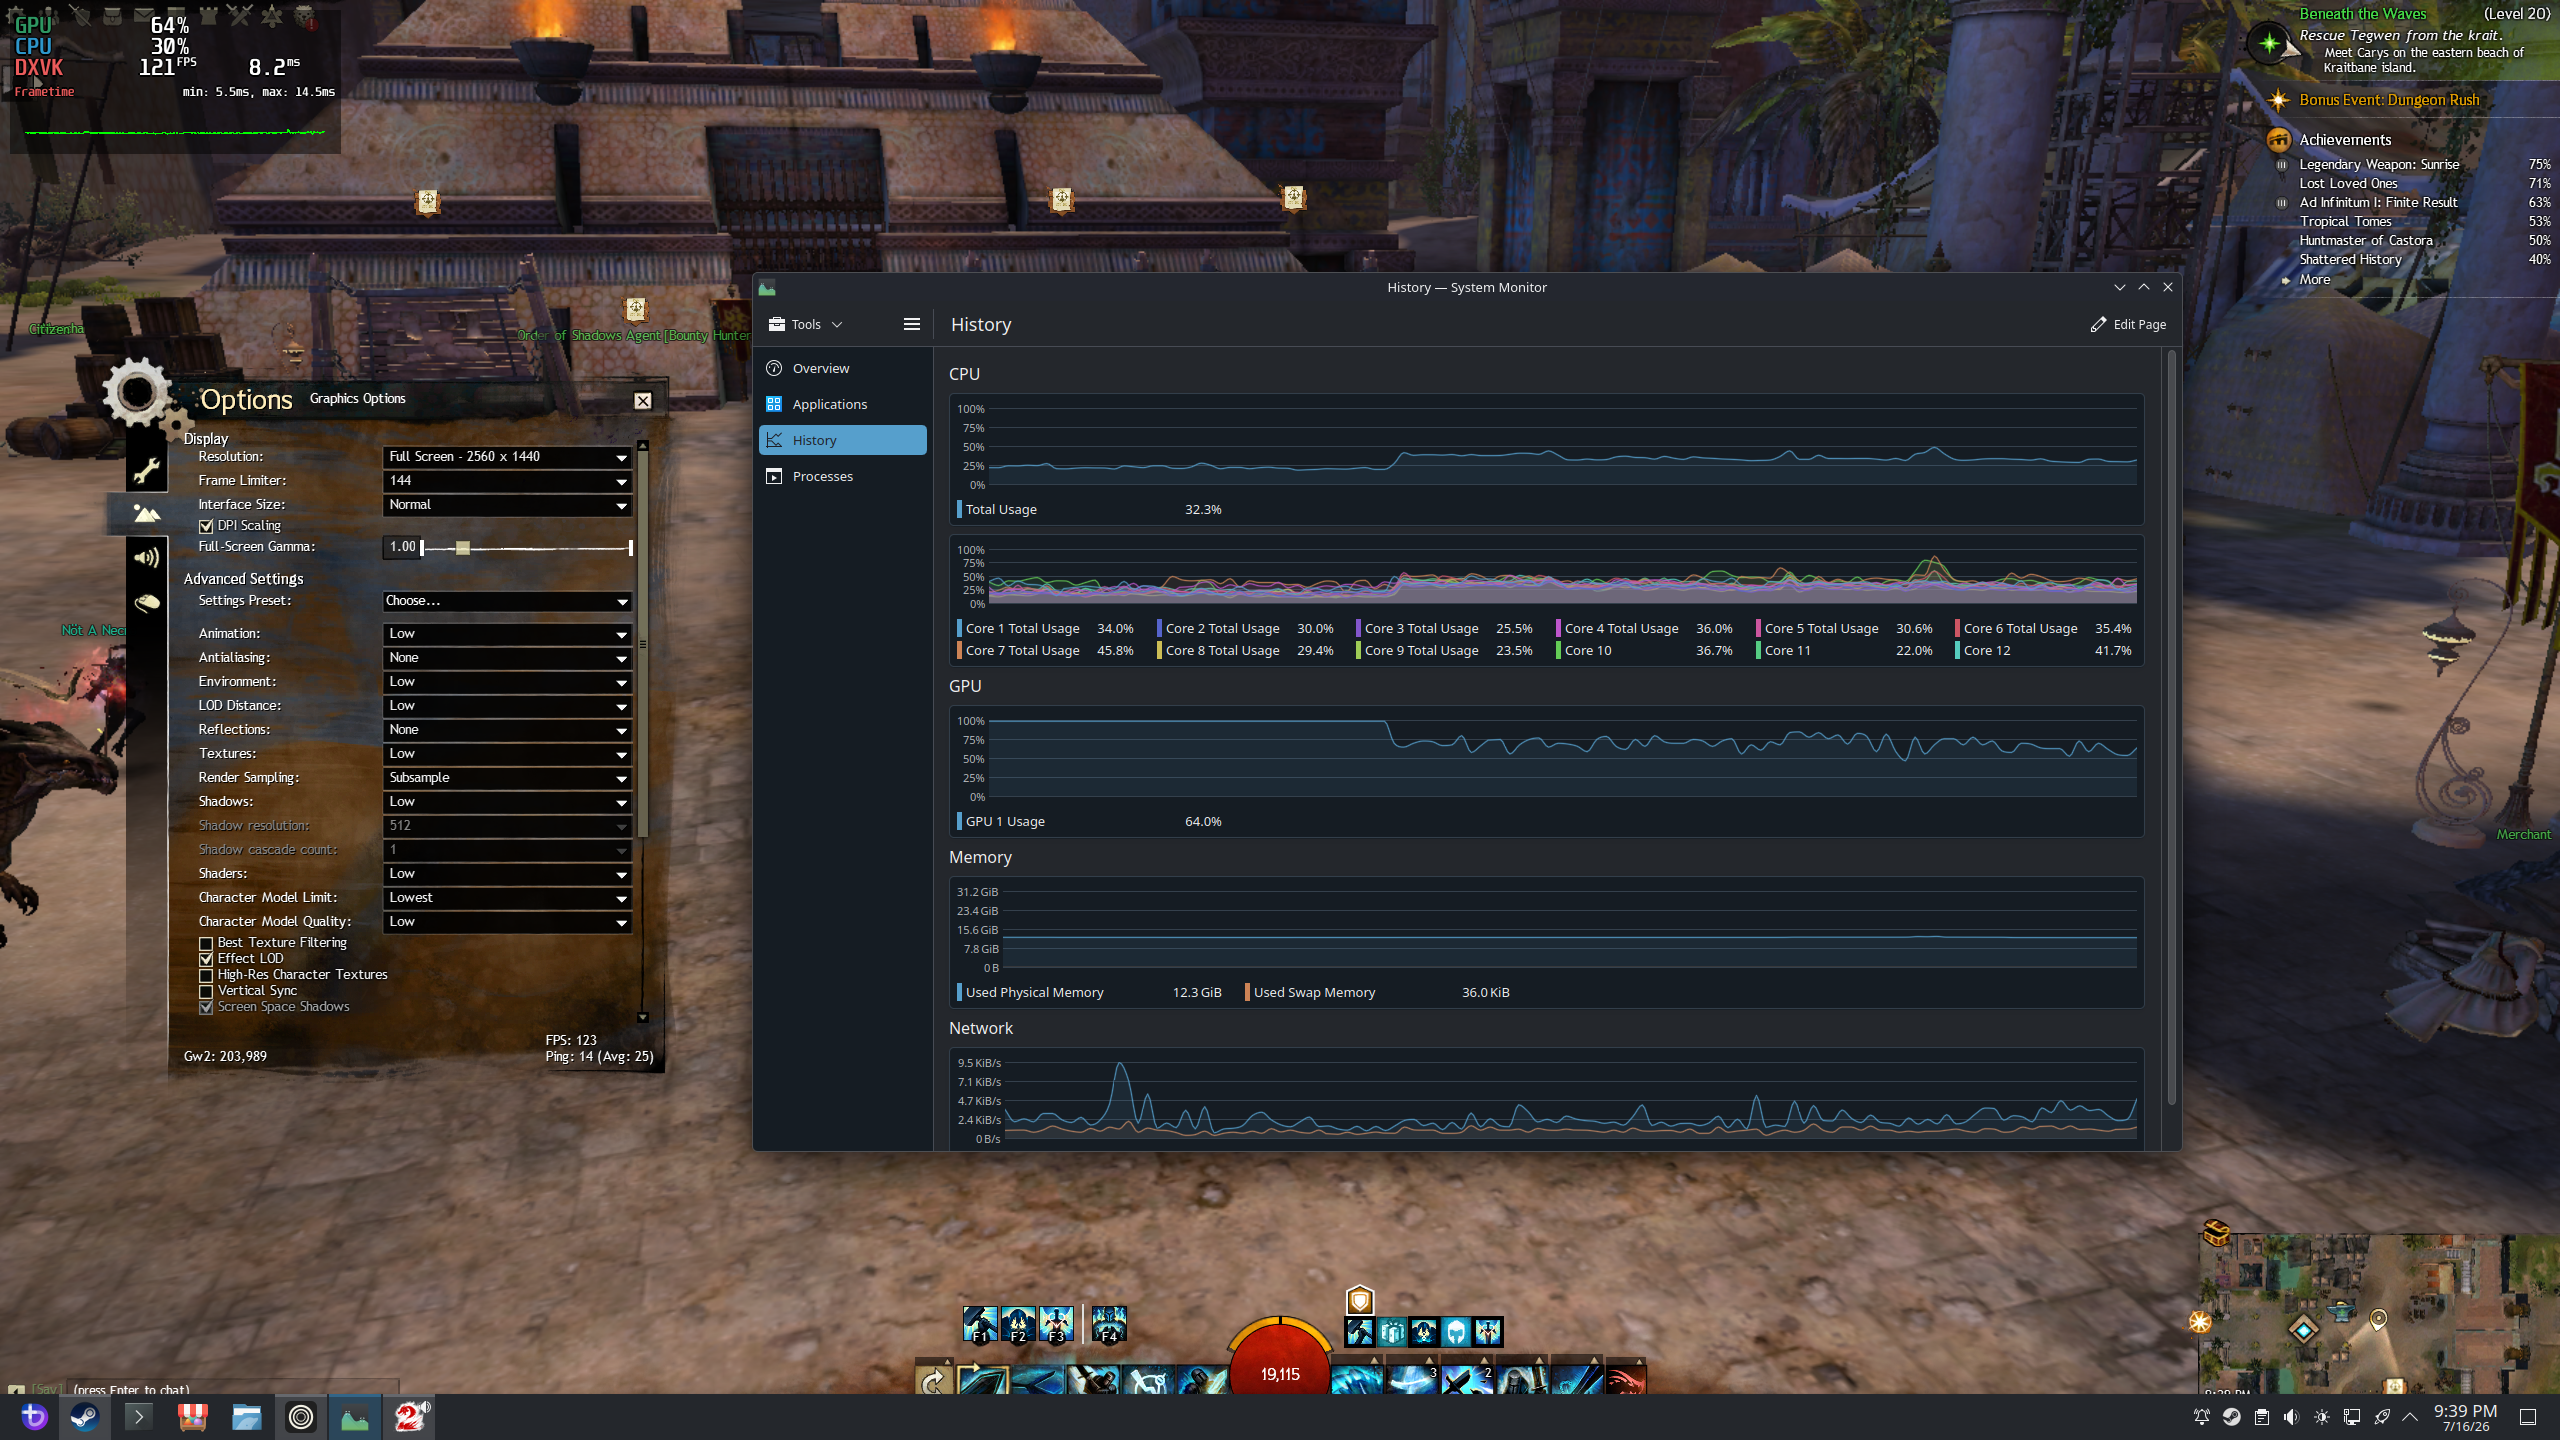Viewport: 2560px width, 1440px height.
Task: Adjust the Full-Screen Gamma slider handle
Action: pos(462,548)
